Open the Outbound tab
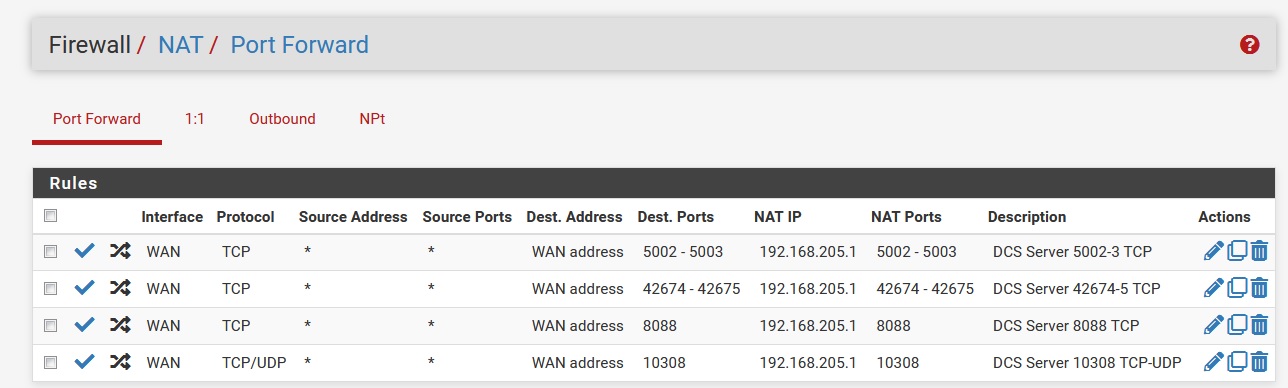Screen dimensions: 1288x388 click(282, 119)
